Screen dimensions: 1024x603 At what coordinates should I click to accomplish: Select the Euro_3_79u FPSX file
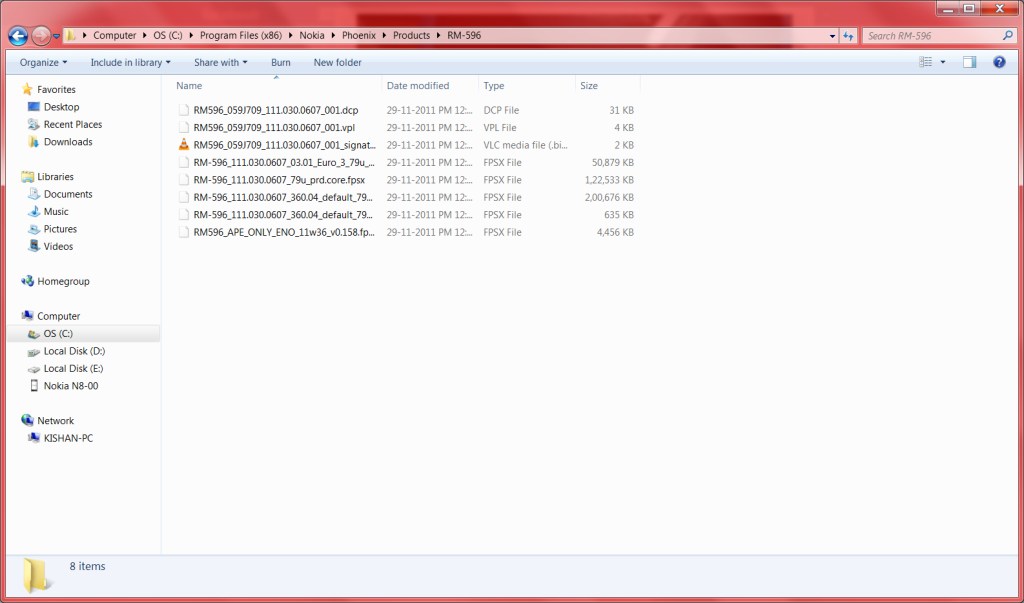(x=284, y=163)
